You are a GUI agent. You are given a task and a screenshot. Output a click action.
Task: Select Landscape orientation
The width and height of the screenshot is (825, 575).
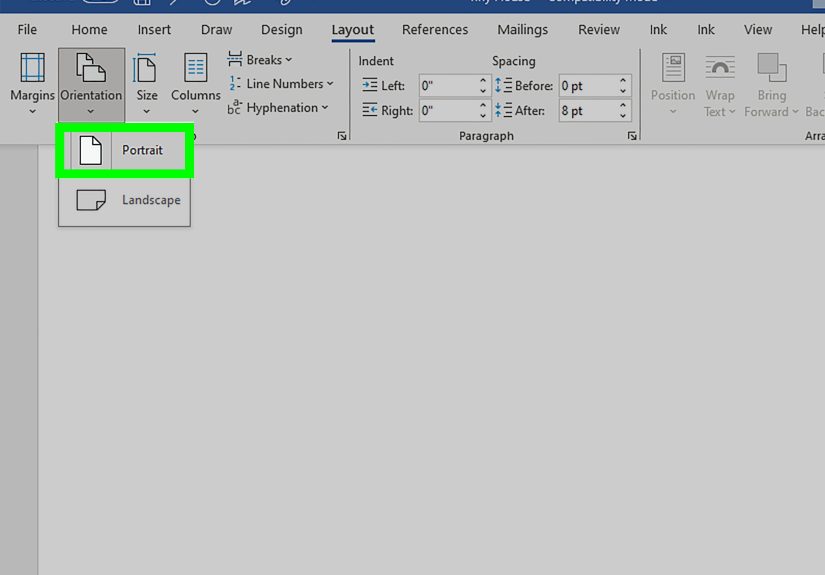point(124,200)
